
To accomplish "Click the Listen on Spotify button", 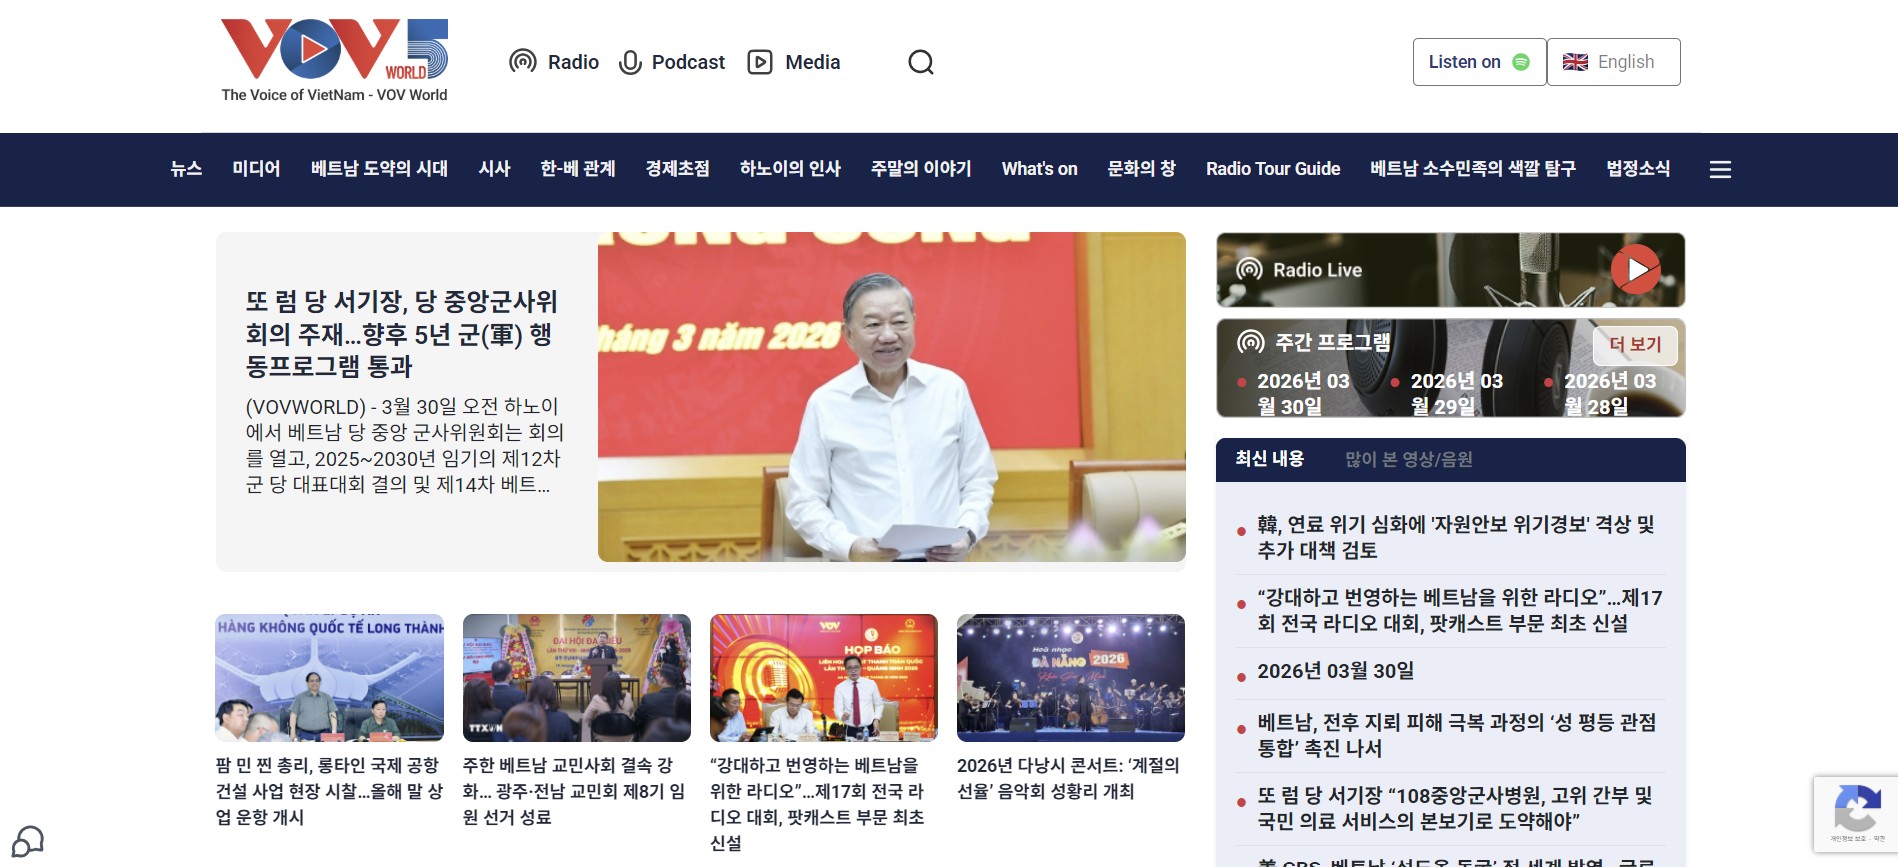I will pos(1479,62).
